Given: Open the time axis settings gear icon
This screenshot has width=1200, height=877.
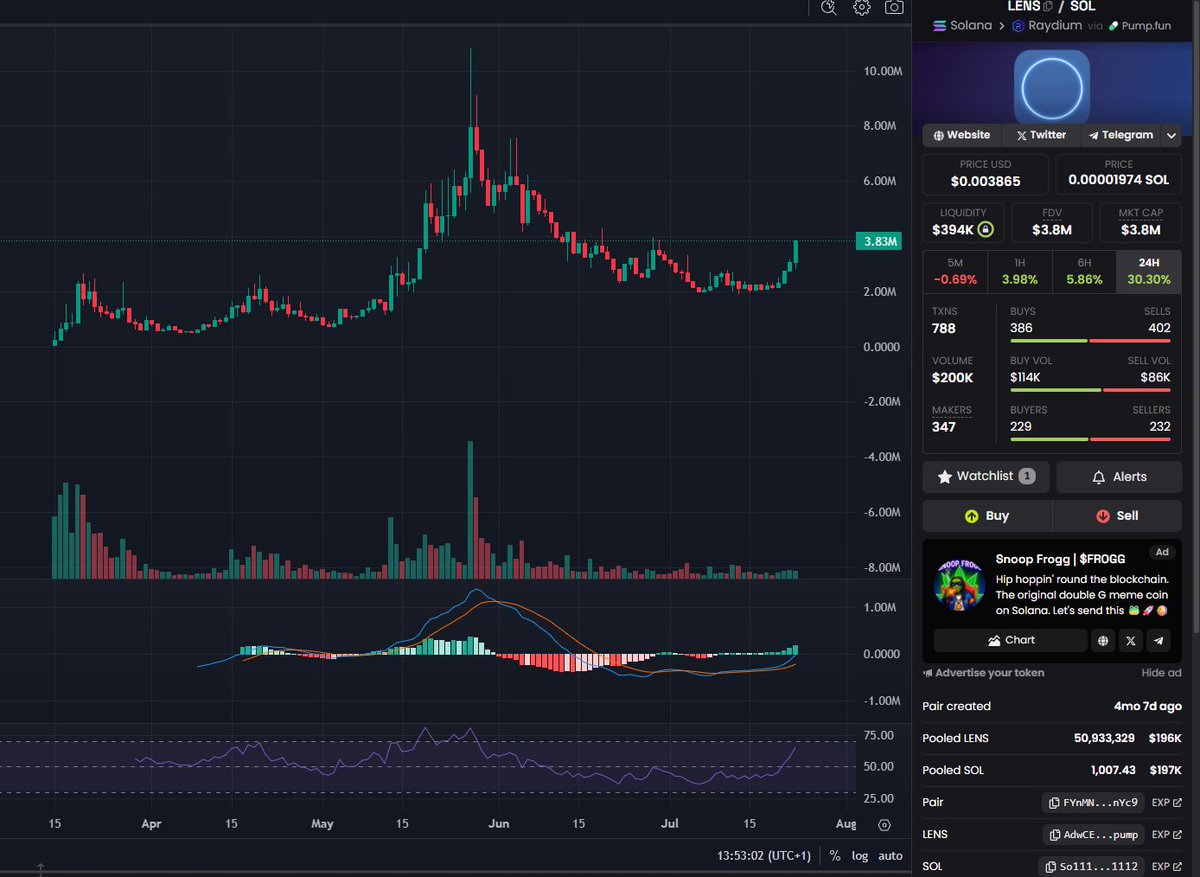Looking at the screenshot, I should 884,825.
